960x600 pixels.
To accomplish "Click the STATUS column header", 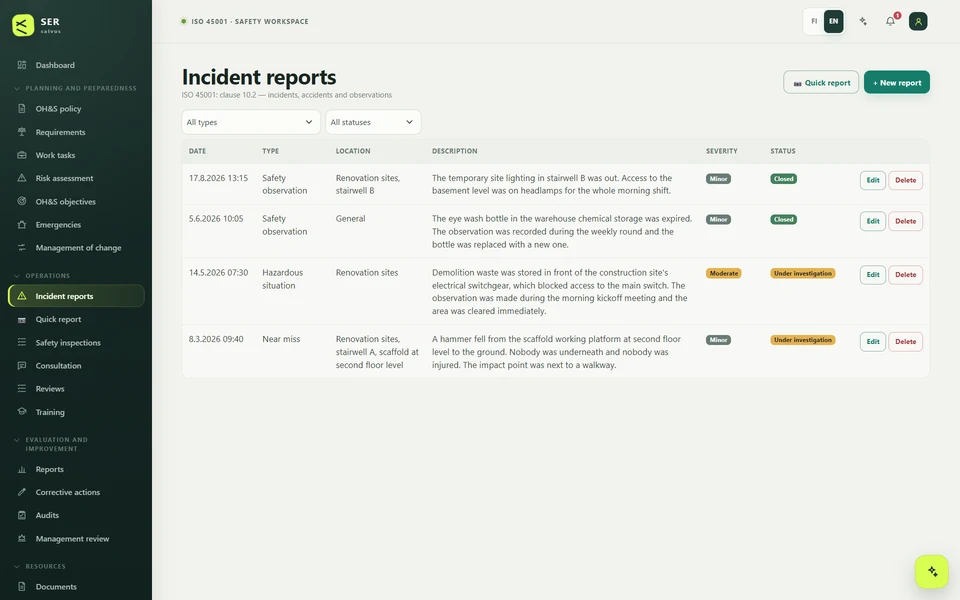I will point(782,151).
